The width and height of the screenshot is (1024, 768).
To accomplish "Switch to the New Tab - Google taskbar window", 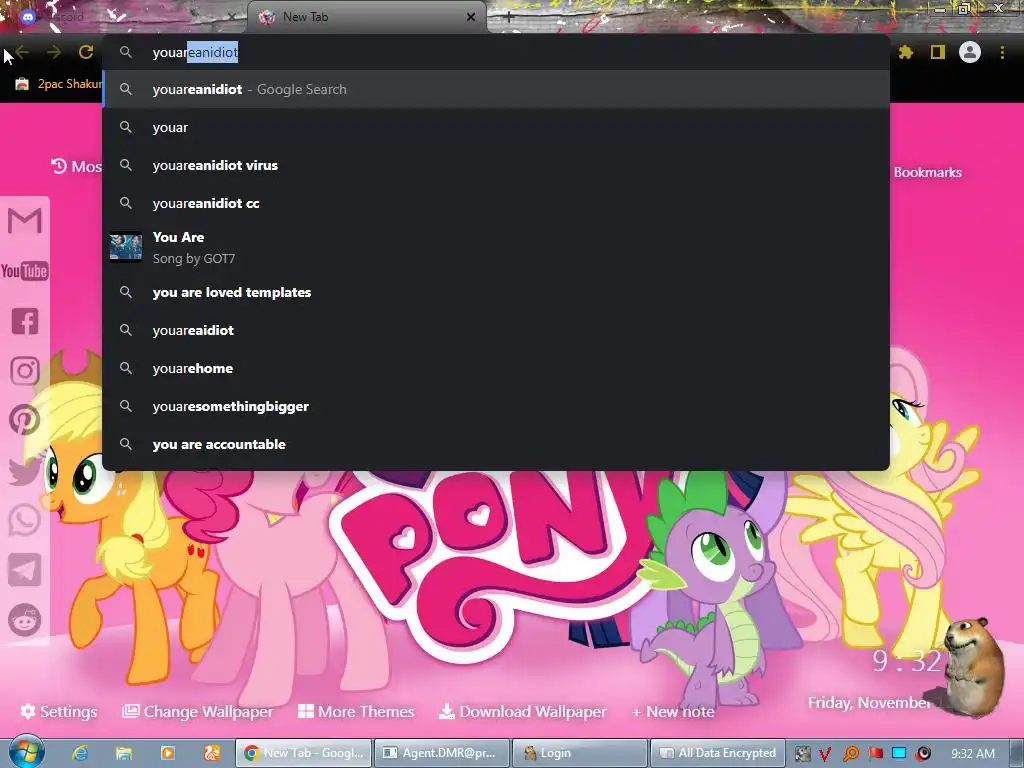I will click(x=304, y=753).
